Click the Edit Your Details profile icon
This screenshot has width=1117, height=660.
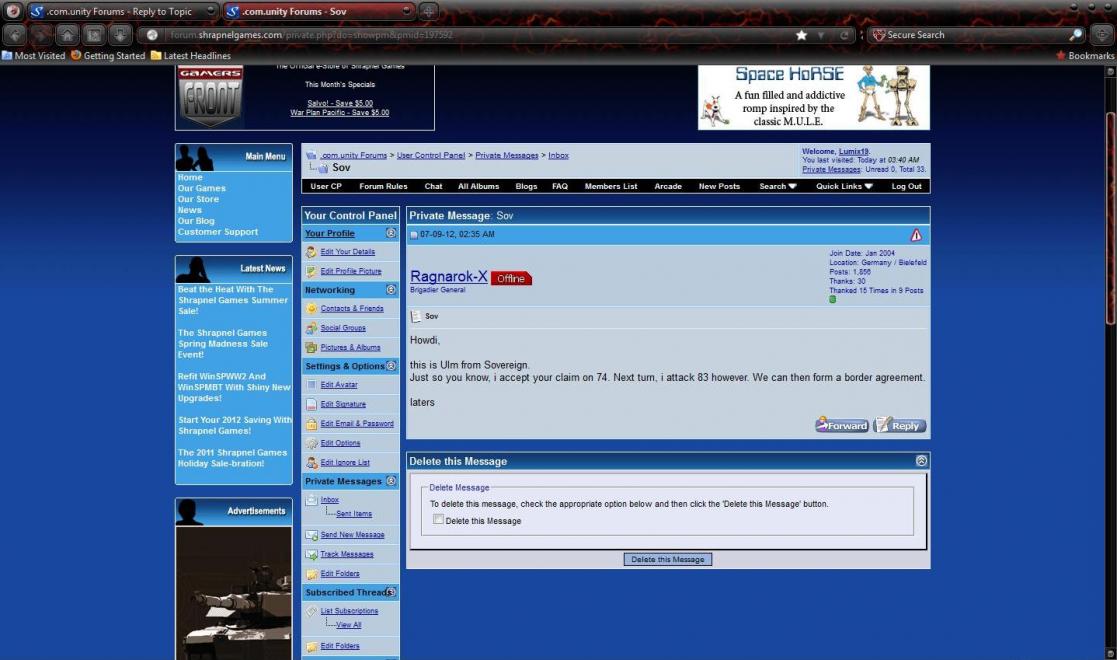(x=312, y=252)
